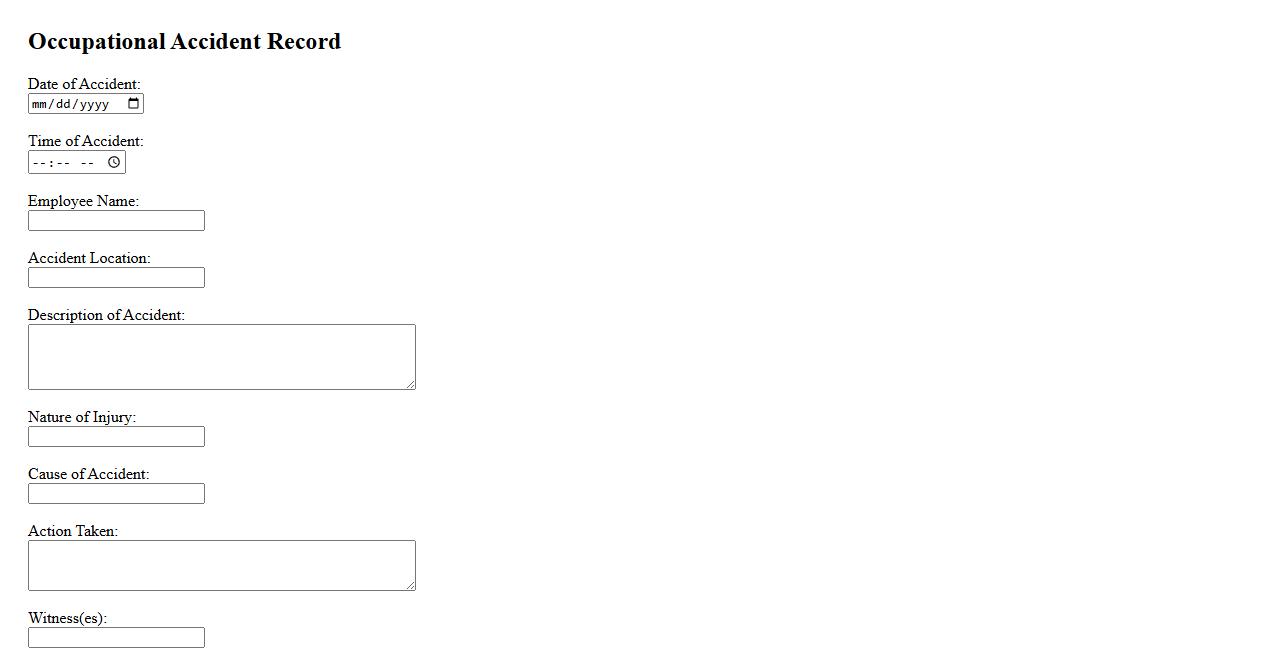Click the Cause of Accident text box
Viewport: 1278px width, 650px height.
pos(116,494)
